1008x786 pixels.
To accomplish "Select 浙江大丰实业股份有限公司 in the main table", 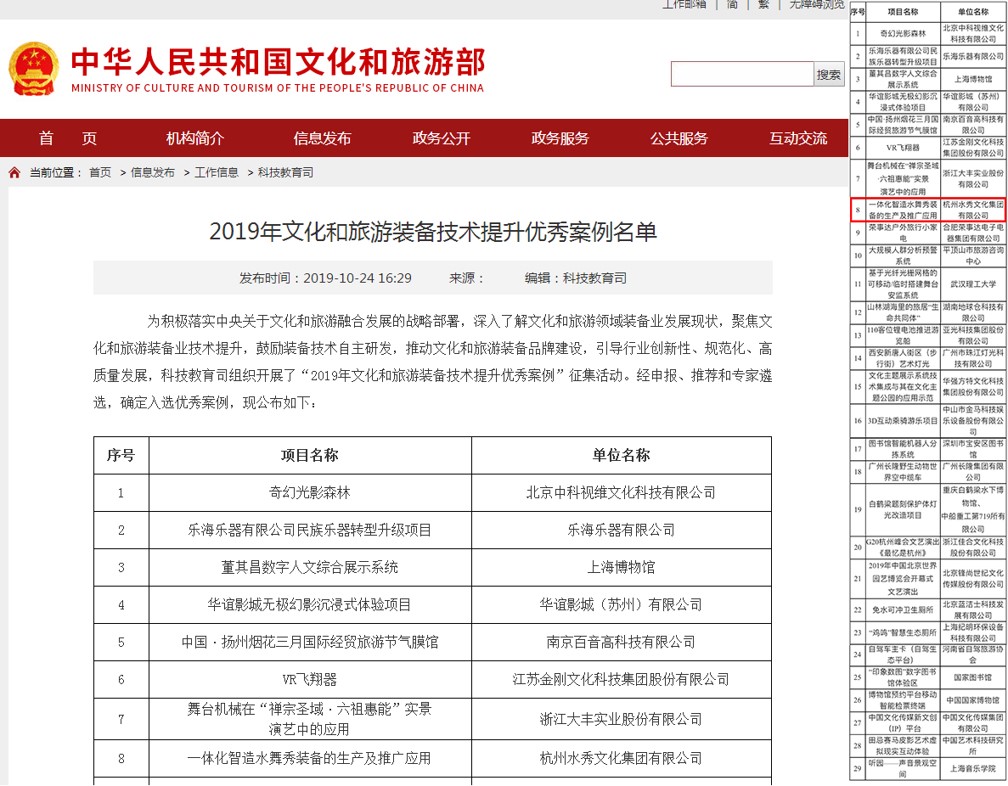I will tap(621, 719).
